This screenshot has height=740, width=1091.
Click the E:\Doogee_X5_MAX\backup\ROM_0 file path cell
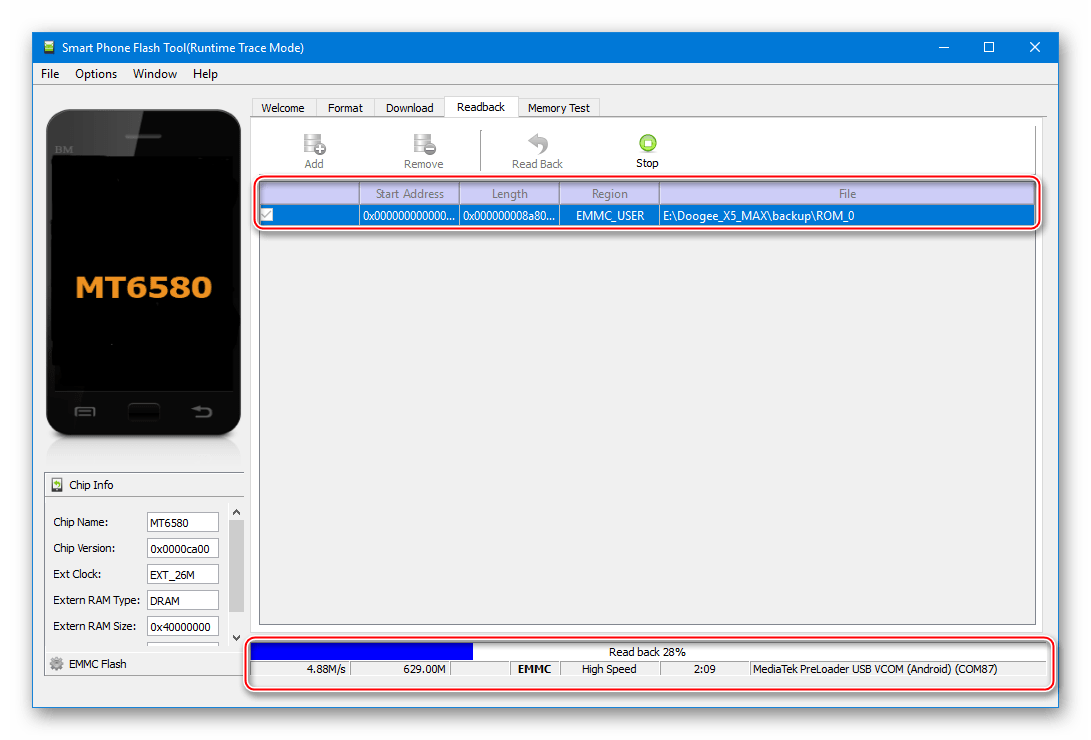pos(847,216)
